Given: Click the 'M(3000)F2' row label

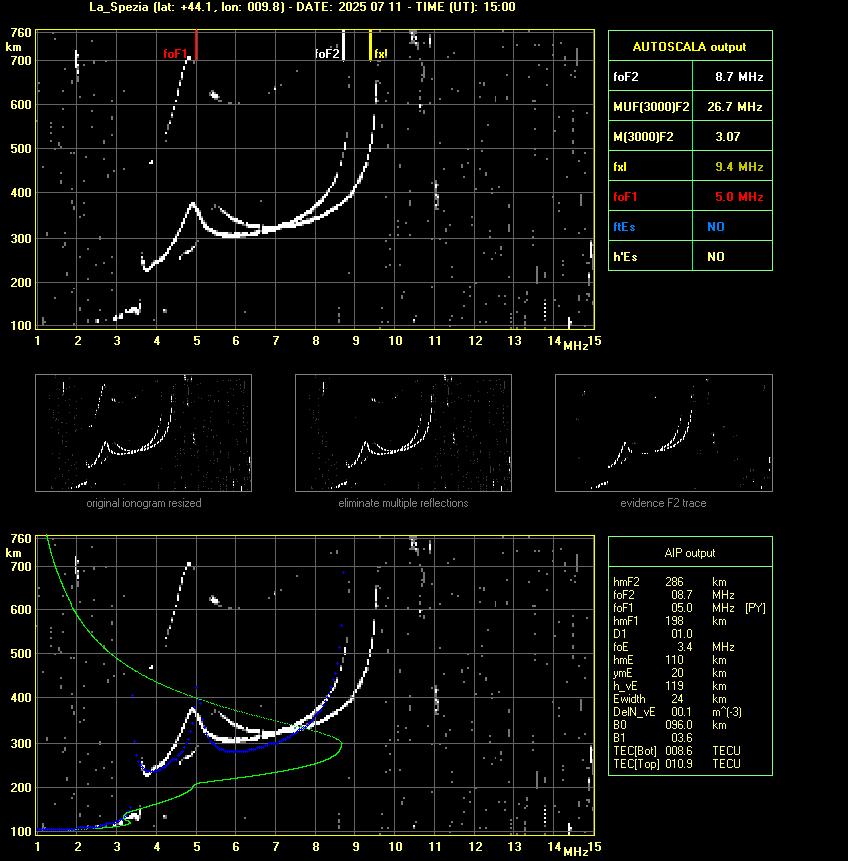Looking at the screenshot, I should [x=643, y=137].
